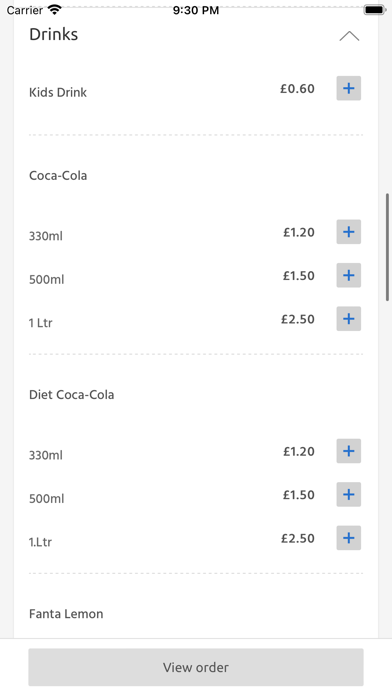
Task: Add Coca-Cola 500ml with plus button
Action: (x=348, y=275)
